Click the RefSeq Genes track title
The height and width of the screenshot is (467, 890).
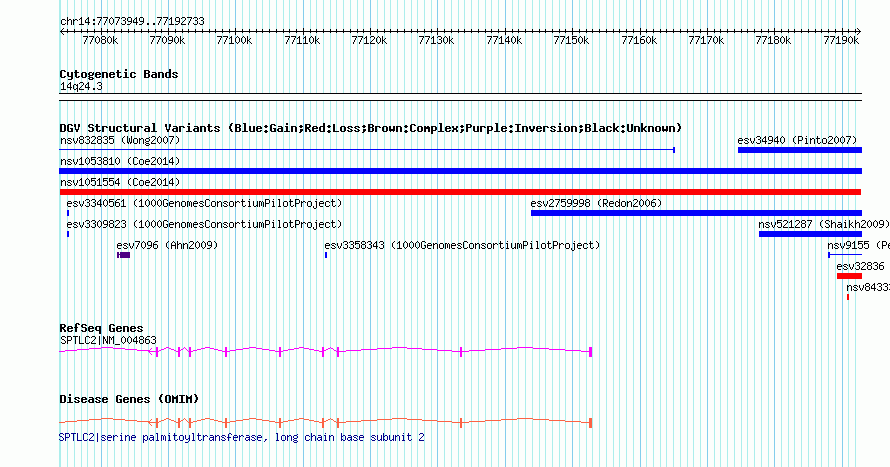(x=101, y=328)
